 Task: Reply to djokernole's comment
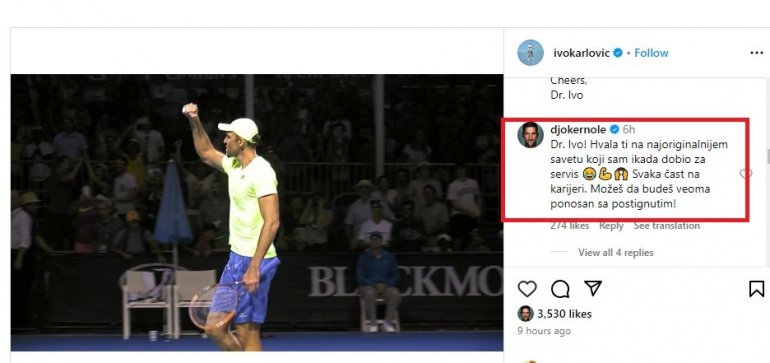[611, 226]
